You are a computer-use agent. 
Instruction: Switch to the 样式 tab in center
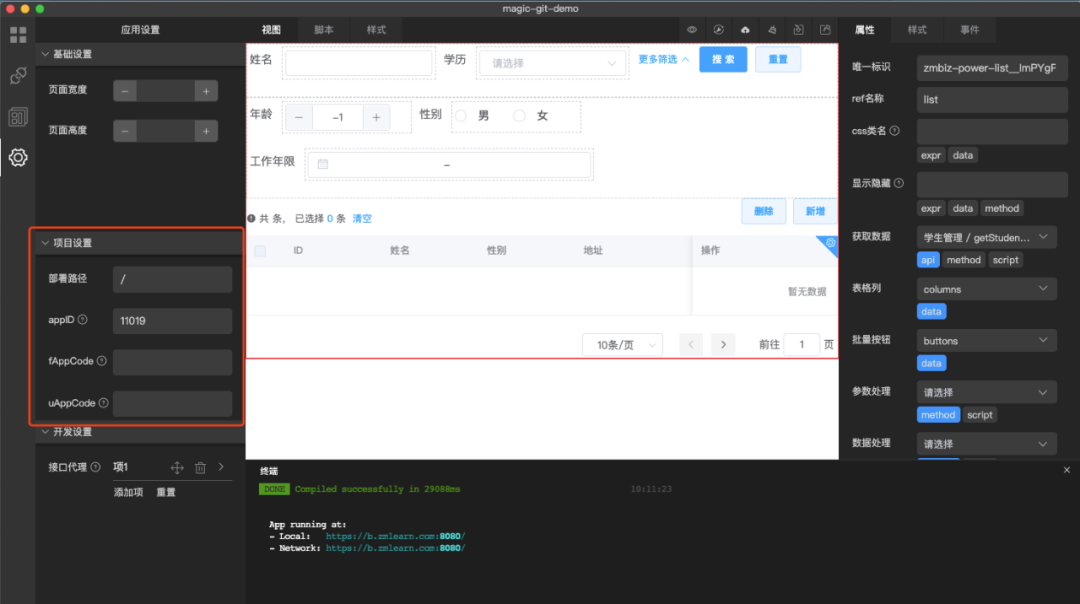point(376,30)
